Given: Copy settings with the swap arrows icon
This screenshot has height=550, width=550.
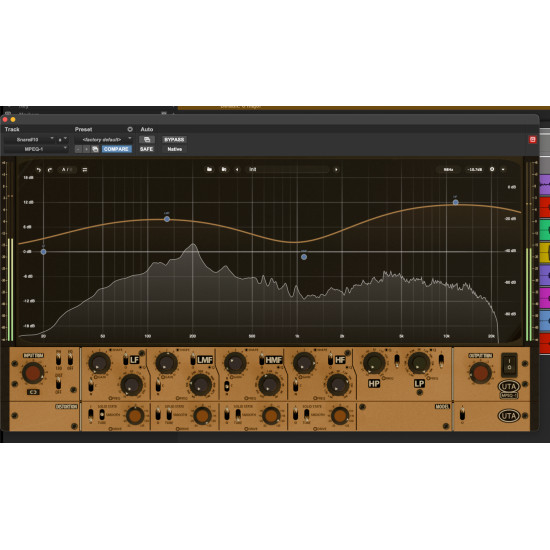Looking at the screenshot, I should click(85, 170).
